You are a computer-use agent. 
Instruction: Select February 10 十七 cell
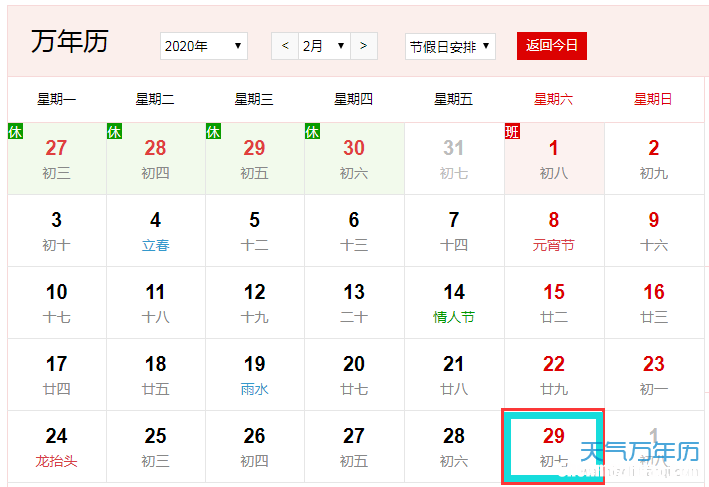coord(57,303)
